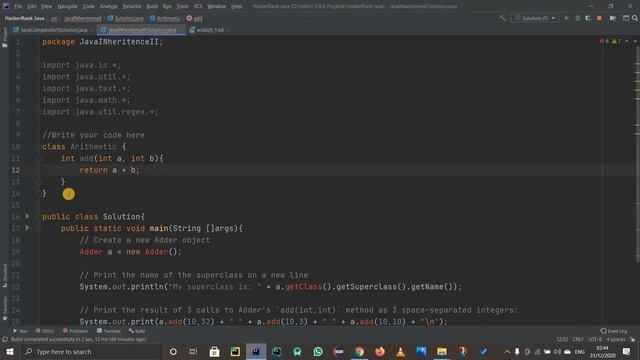Viewport: 640px width, 360px height.
Task: Click the add method breadcrumb
Action: coord(195,18)
